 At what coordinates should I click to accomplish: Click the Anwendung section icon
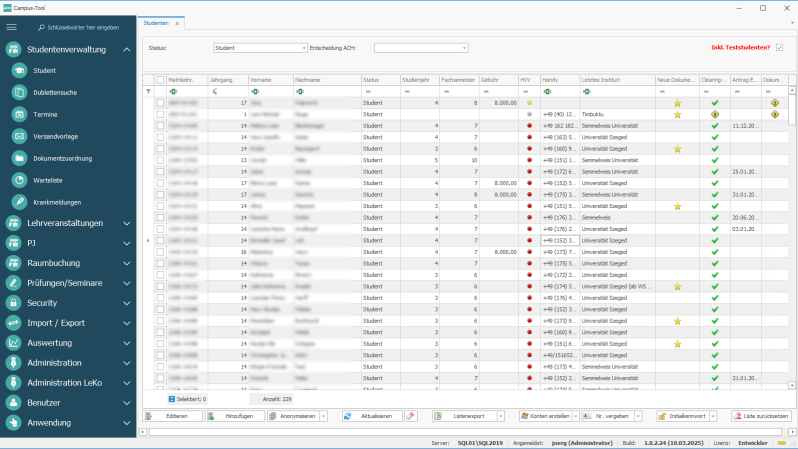click(x=14, y=423)
